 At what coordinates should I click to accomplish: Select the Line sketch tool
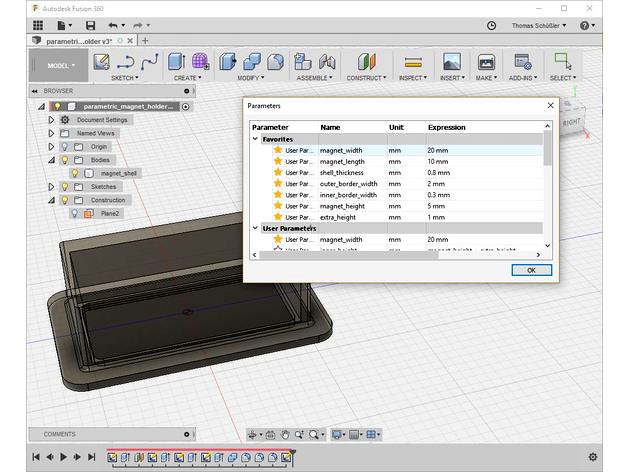click(126, 62)
